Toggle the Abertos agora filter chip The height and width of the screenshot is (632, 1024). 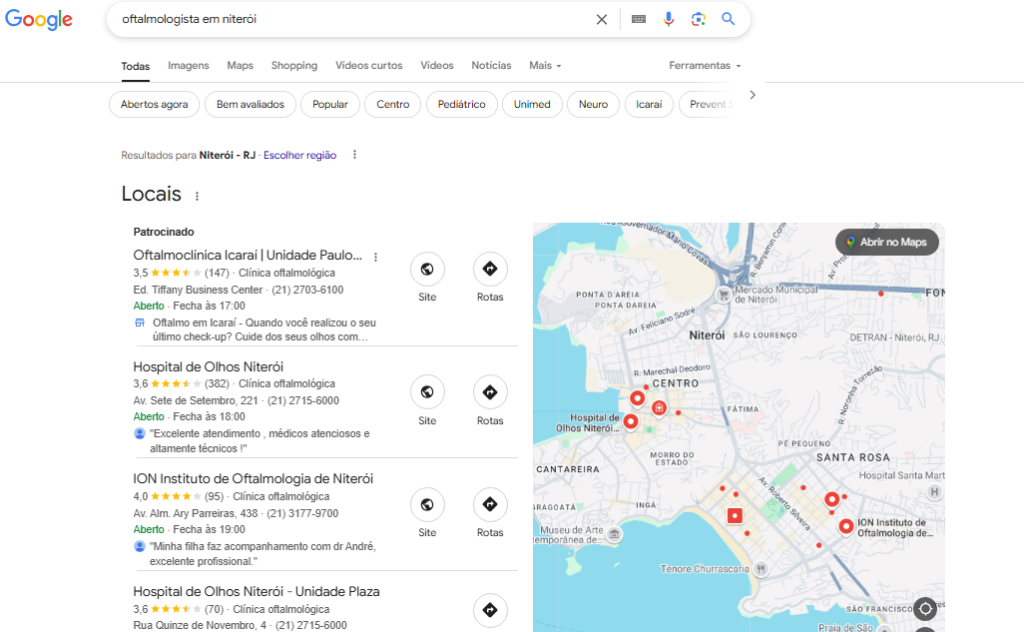point(154,104)
